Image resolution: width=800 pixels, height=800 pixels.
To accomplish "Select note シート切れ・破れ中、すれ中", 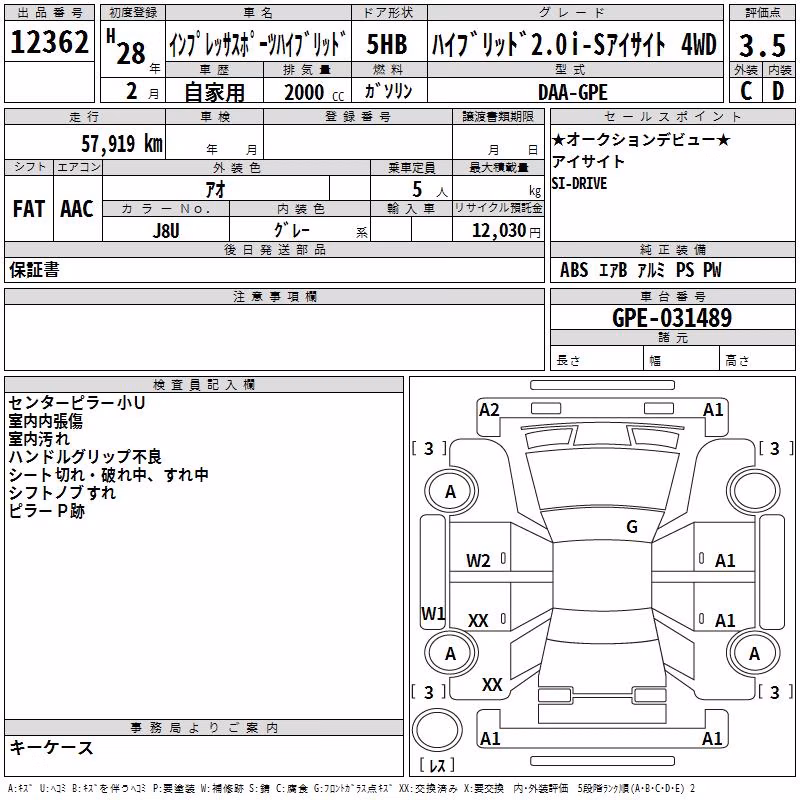I will tap(109, 474).
